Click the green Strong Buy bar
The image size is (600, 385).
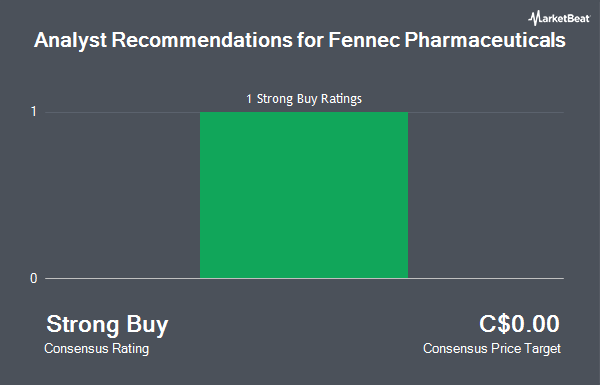pyautogui.click(x=304, y=195)
